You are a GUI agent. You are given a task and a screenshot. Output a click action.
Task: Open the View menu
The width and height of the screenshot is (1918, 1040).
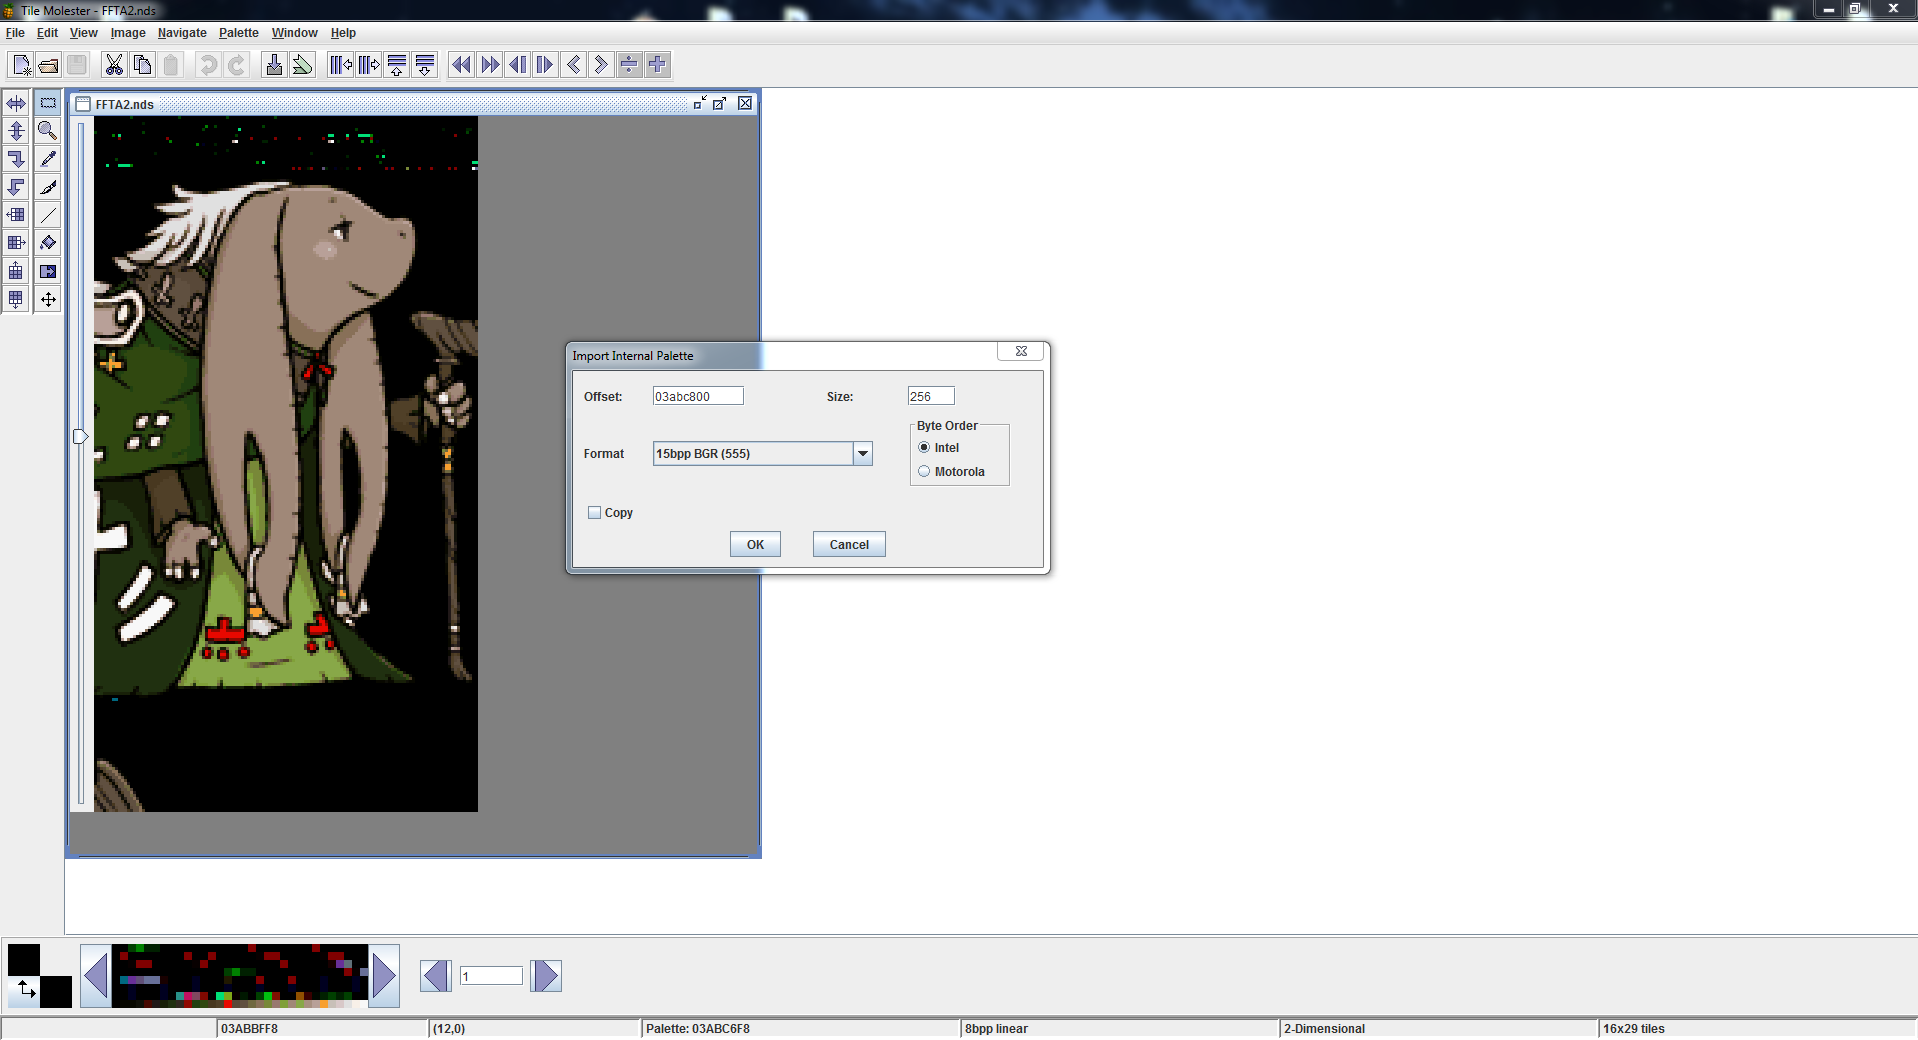[x=83, y=33]
